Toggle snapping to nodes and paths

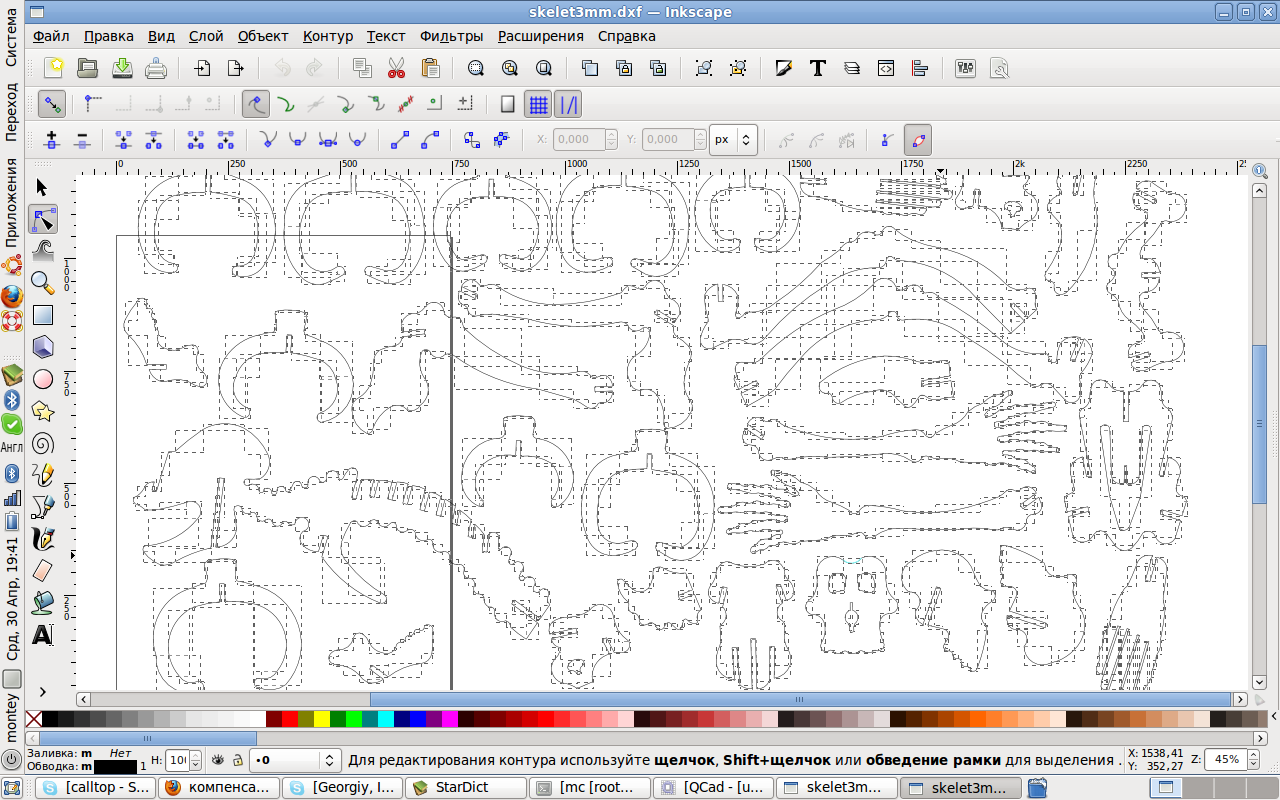click(x=256, y=104)
